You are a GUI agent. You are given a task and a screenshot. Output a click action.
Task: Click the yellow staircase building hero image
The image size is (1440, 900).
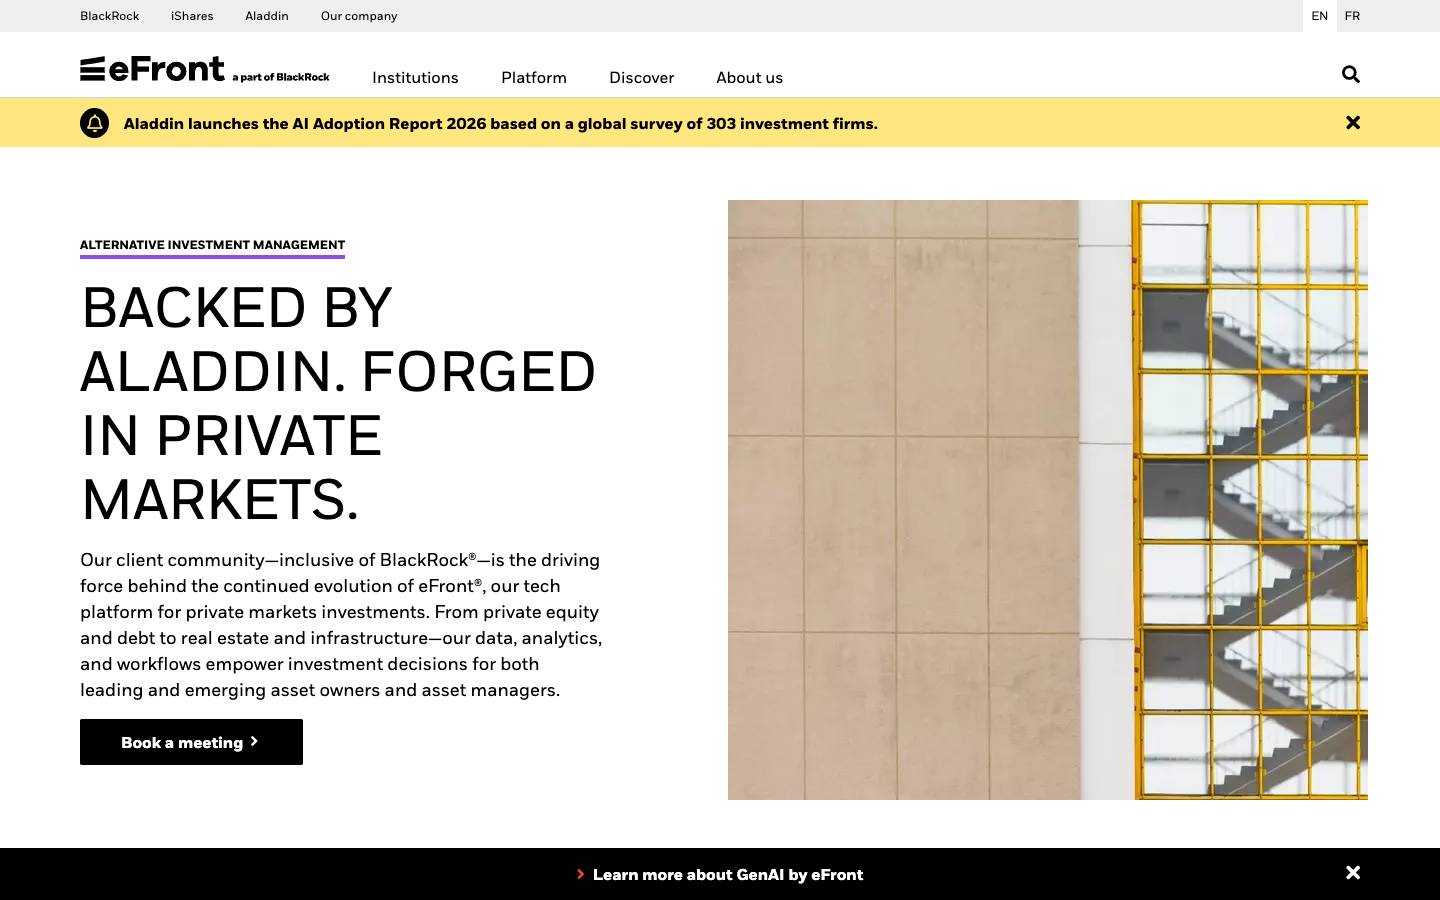click(1048, 500)
